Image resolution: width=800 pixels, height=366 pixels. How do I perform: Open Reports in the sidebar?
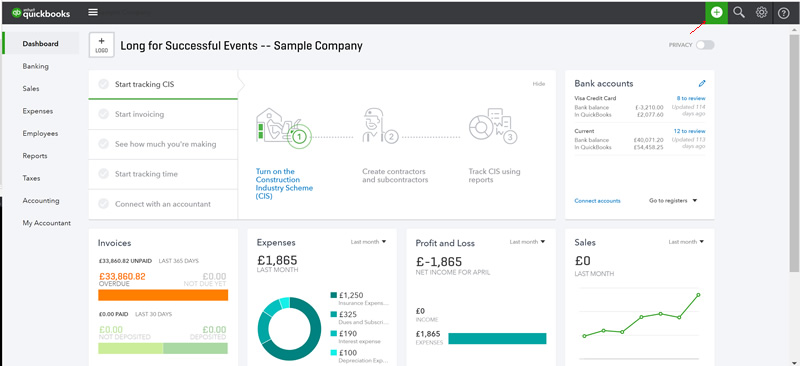[35, 156]
